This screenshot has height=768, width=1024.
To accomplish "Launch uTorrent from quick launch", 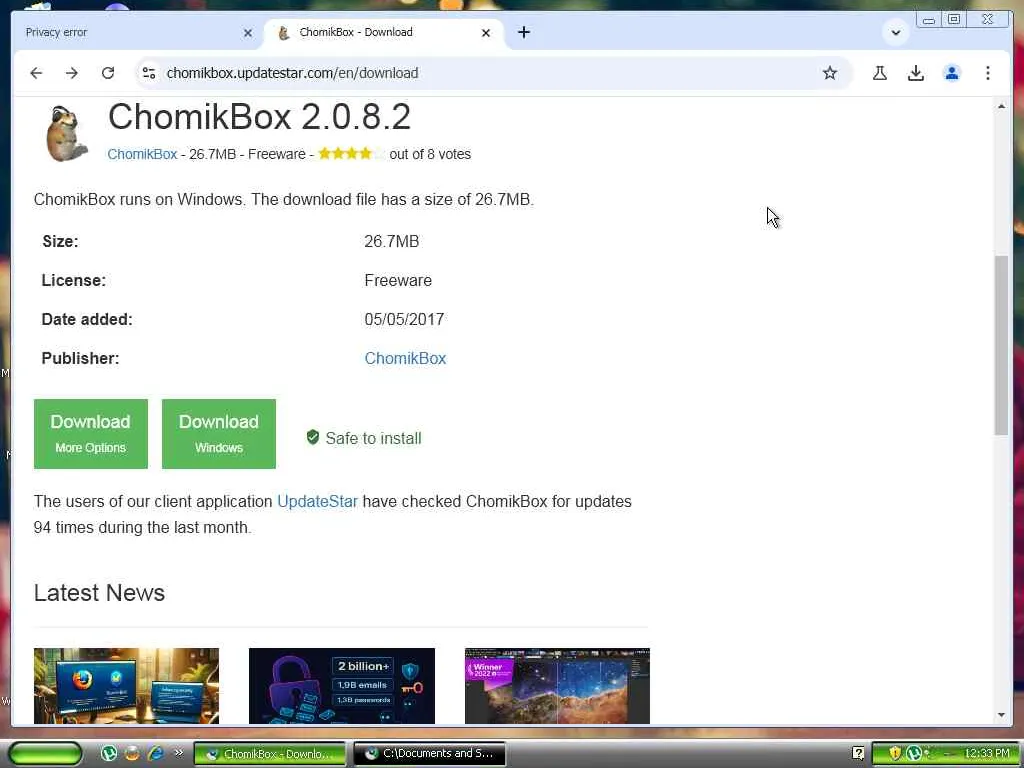I will 108,754.
